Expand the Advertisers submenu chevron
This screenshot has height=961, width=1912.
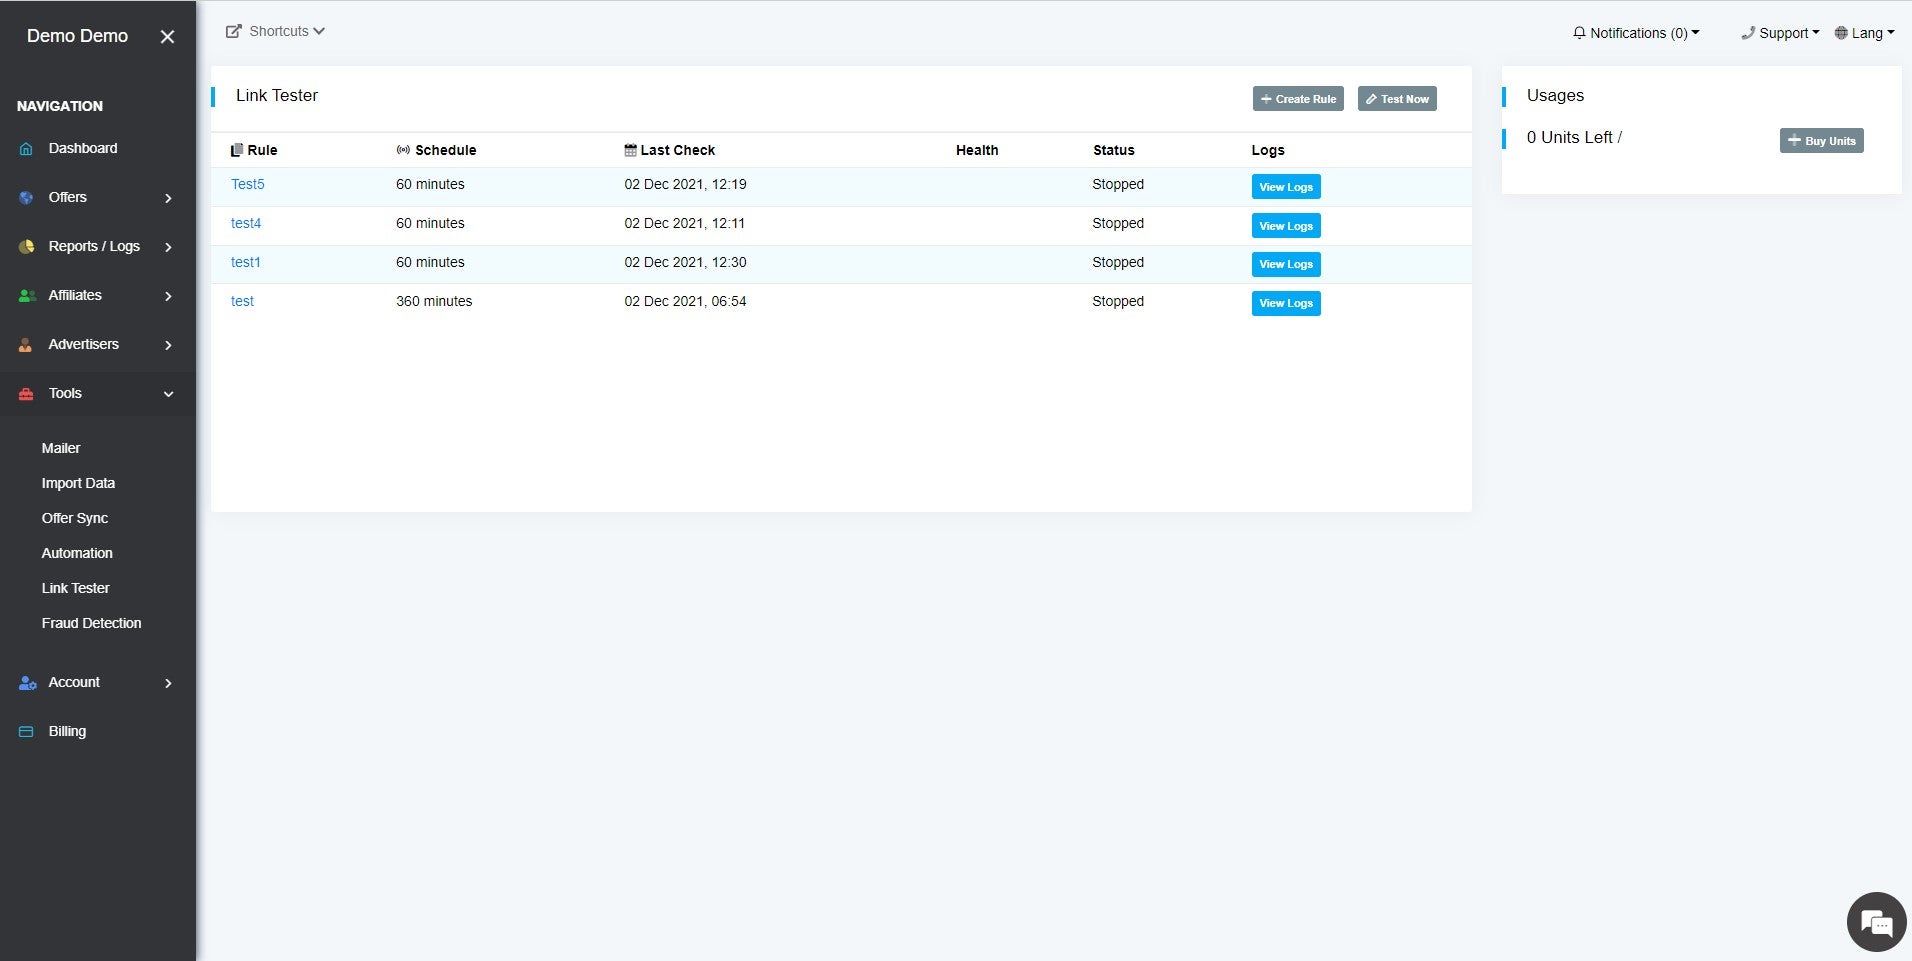(x=168, y=345)
